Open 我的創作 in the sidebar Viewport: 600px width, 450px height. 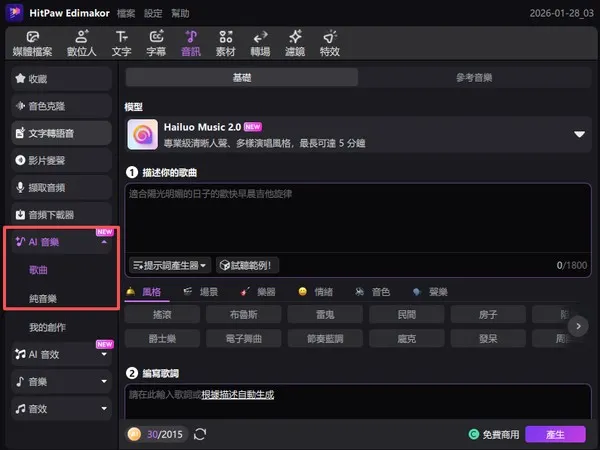coord(47,327)
